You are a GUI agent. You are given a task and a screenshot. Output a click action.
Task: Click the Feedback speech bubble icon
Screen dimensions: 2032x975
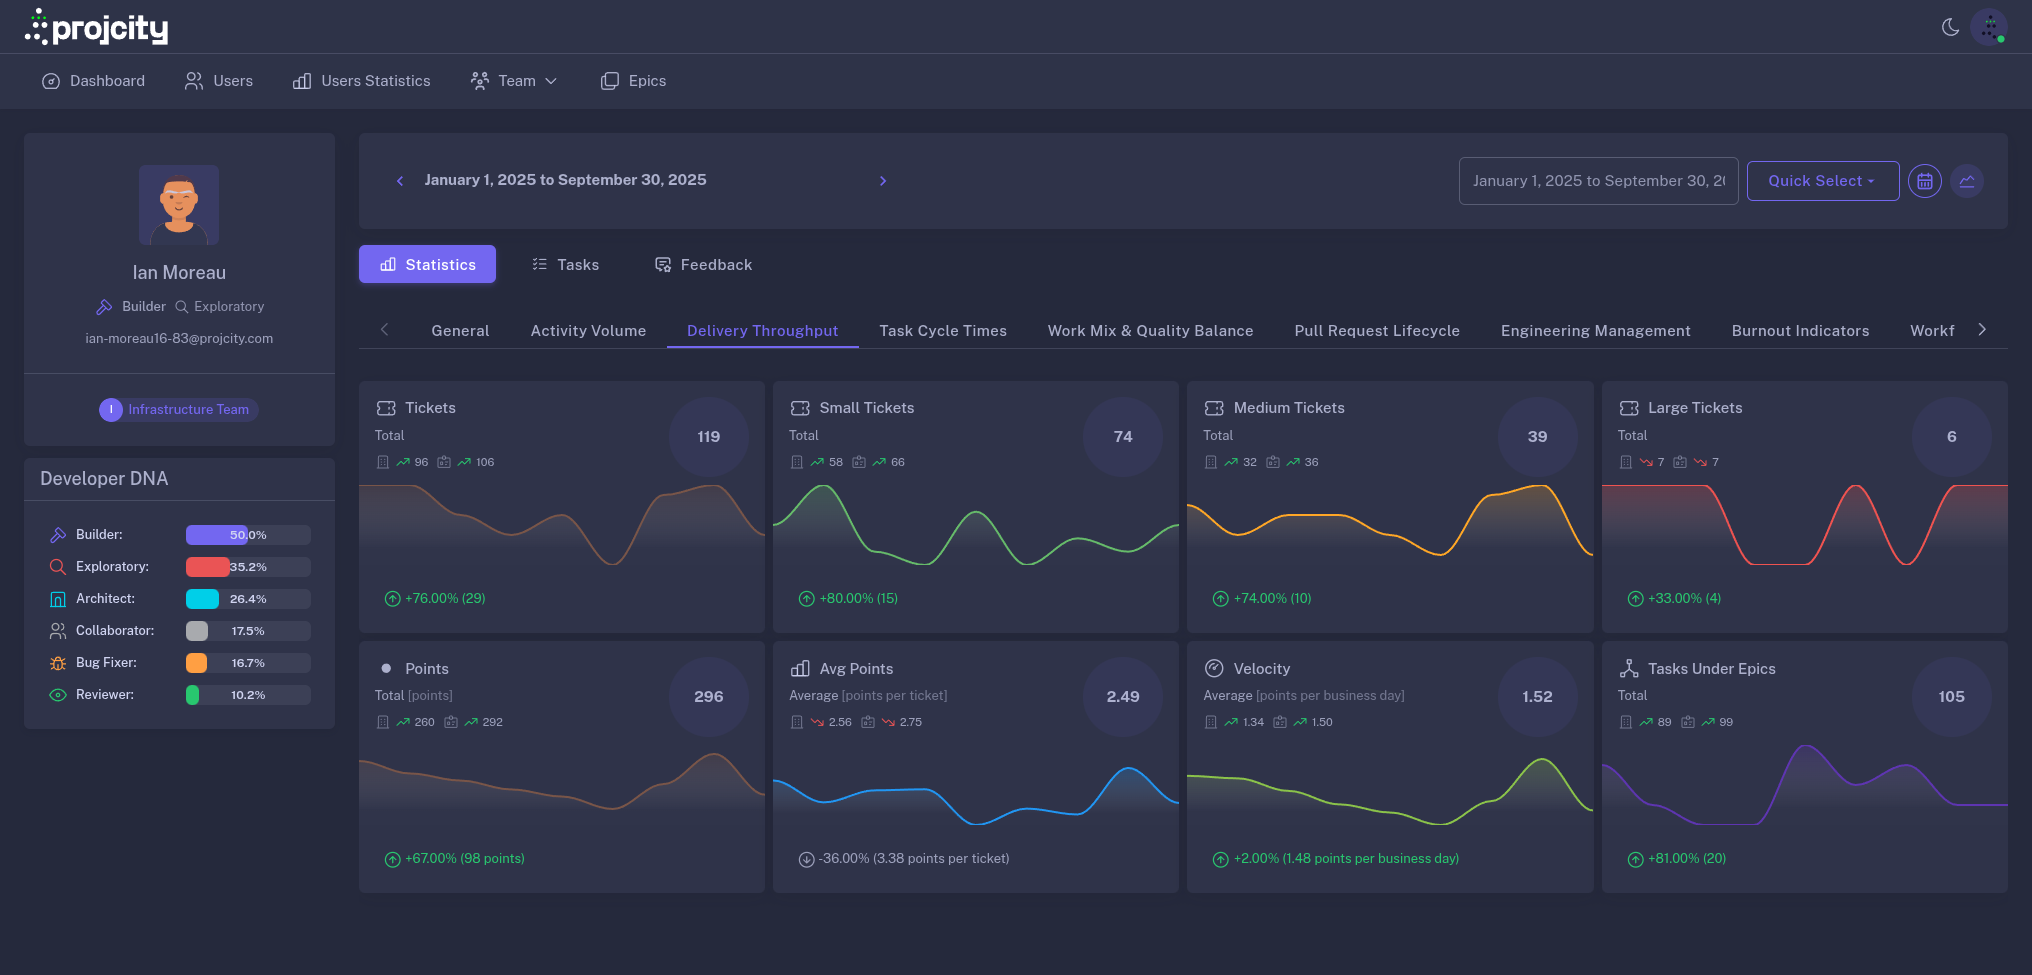point(663,264)
